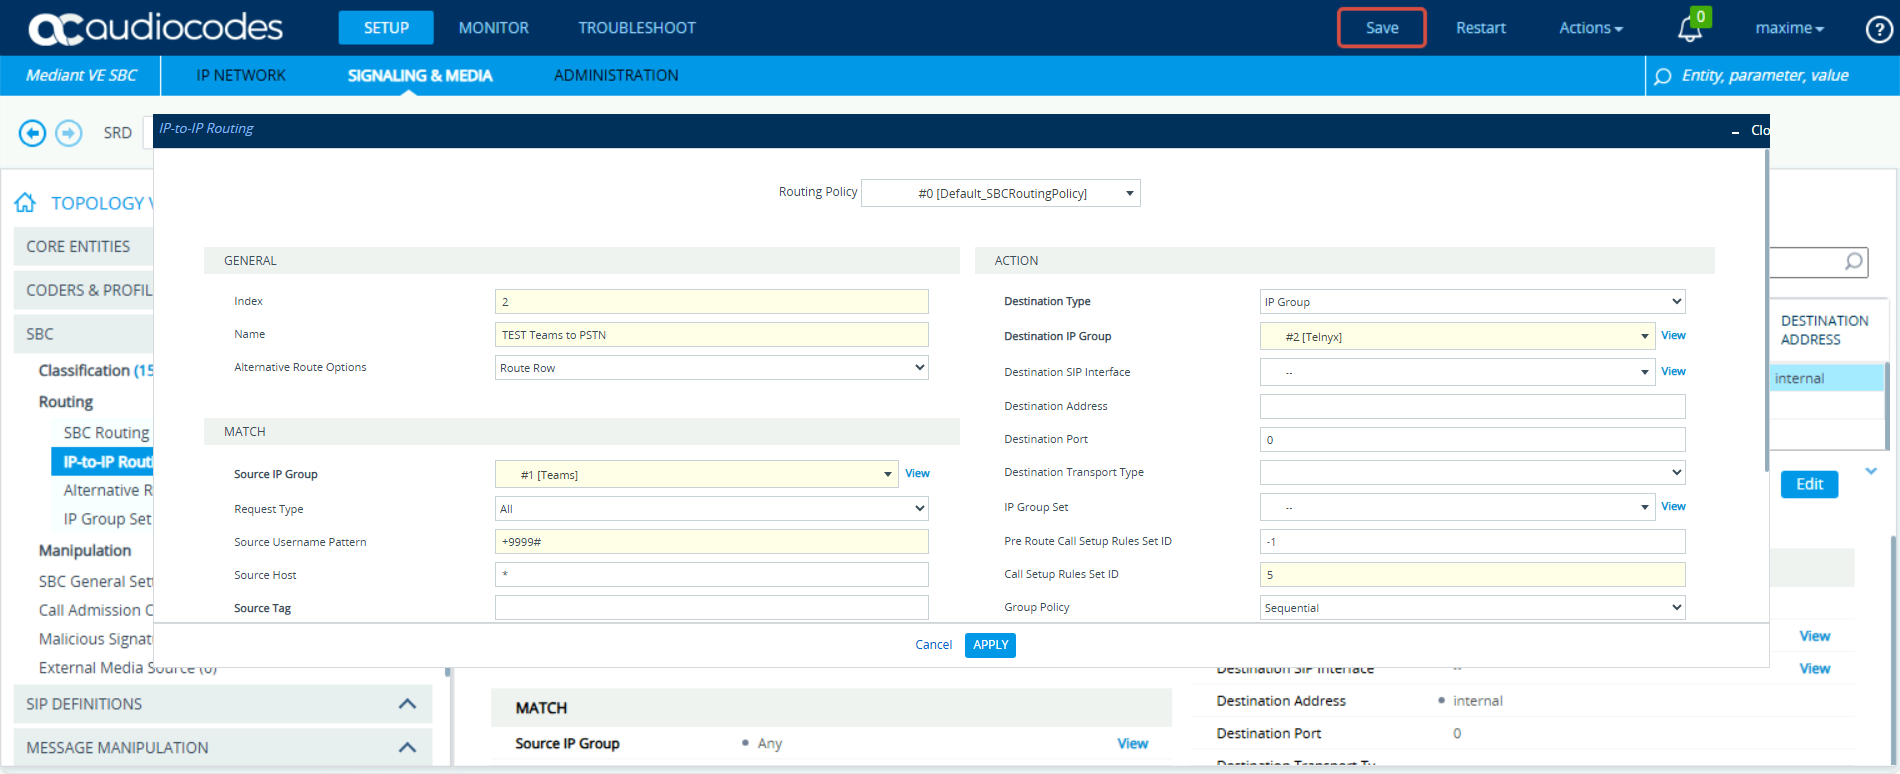The image size is (1900, 774).
Task: Click the table search magnifier icon
Action: 1853,261
